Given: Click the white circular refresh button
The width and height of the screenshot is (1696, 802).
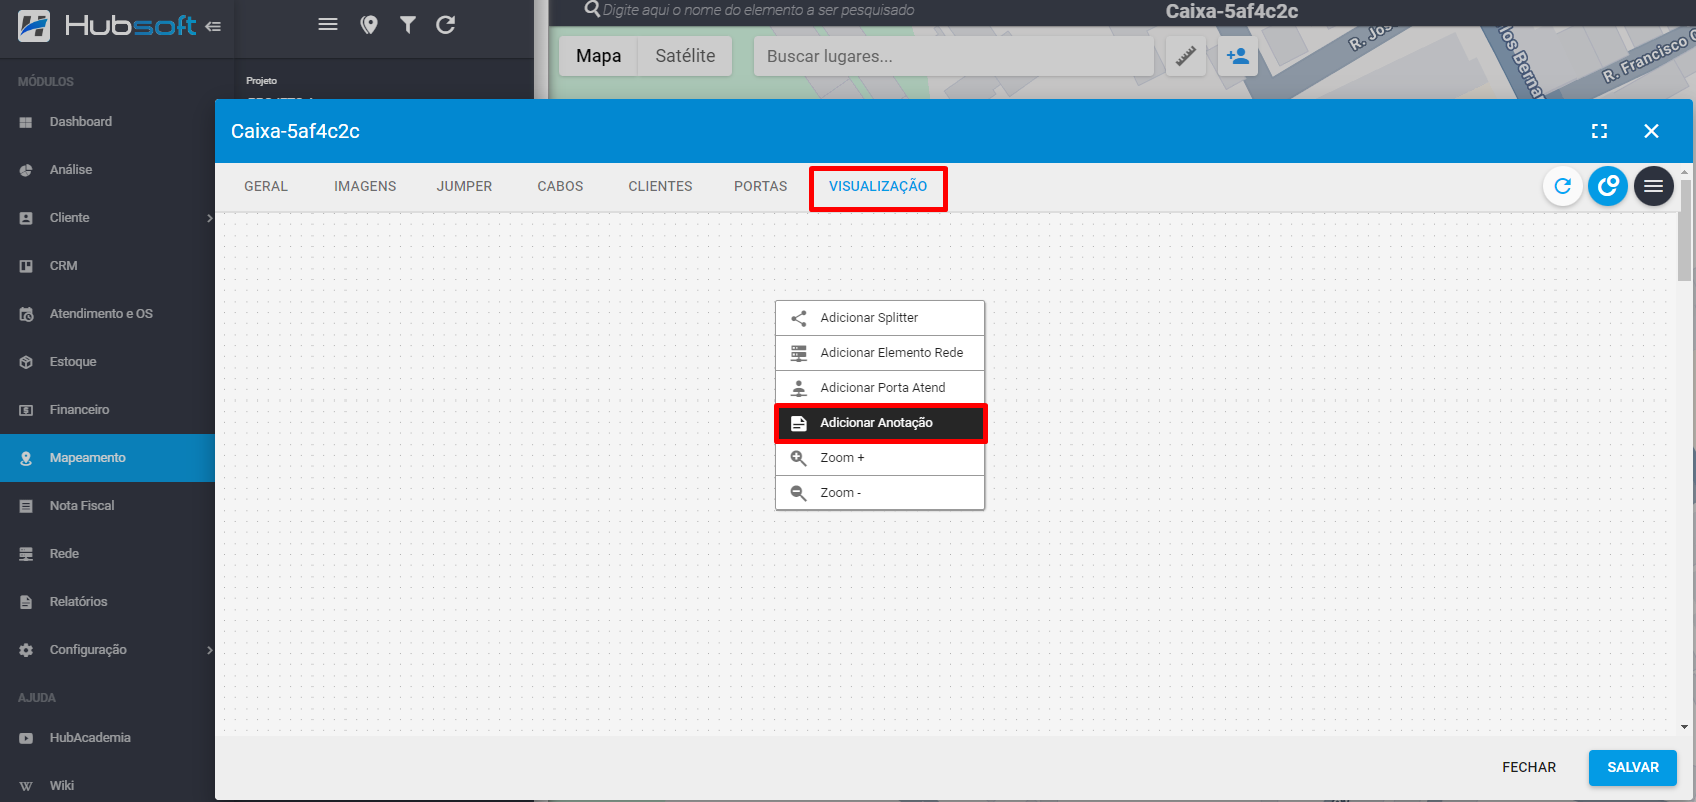Looking at the screenshot, I should tap(1563, 186).
